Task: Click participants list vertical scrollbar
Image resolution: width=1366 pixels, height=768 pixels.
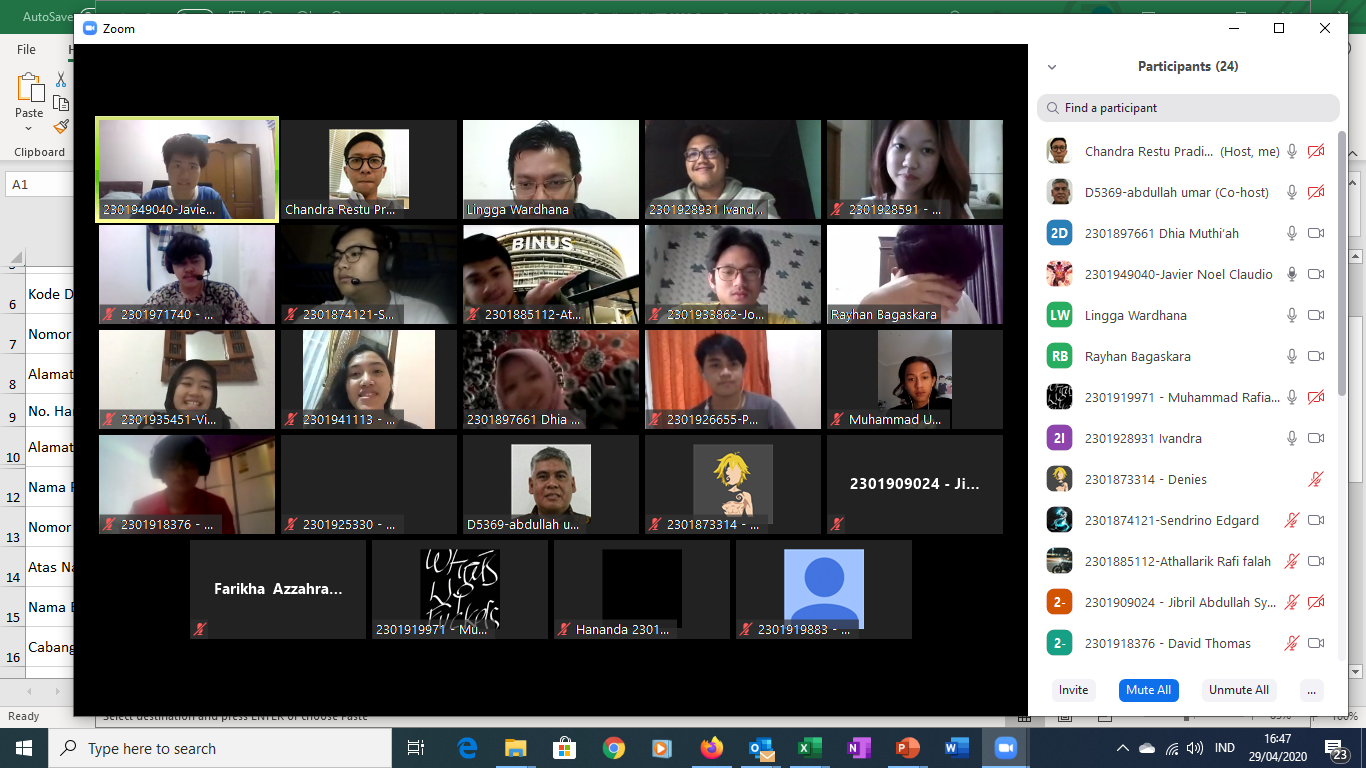Action: click(x=1341, y=263)
